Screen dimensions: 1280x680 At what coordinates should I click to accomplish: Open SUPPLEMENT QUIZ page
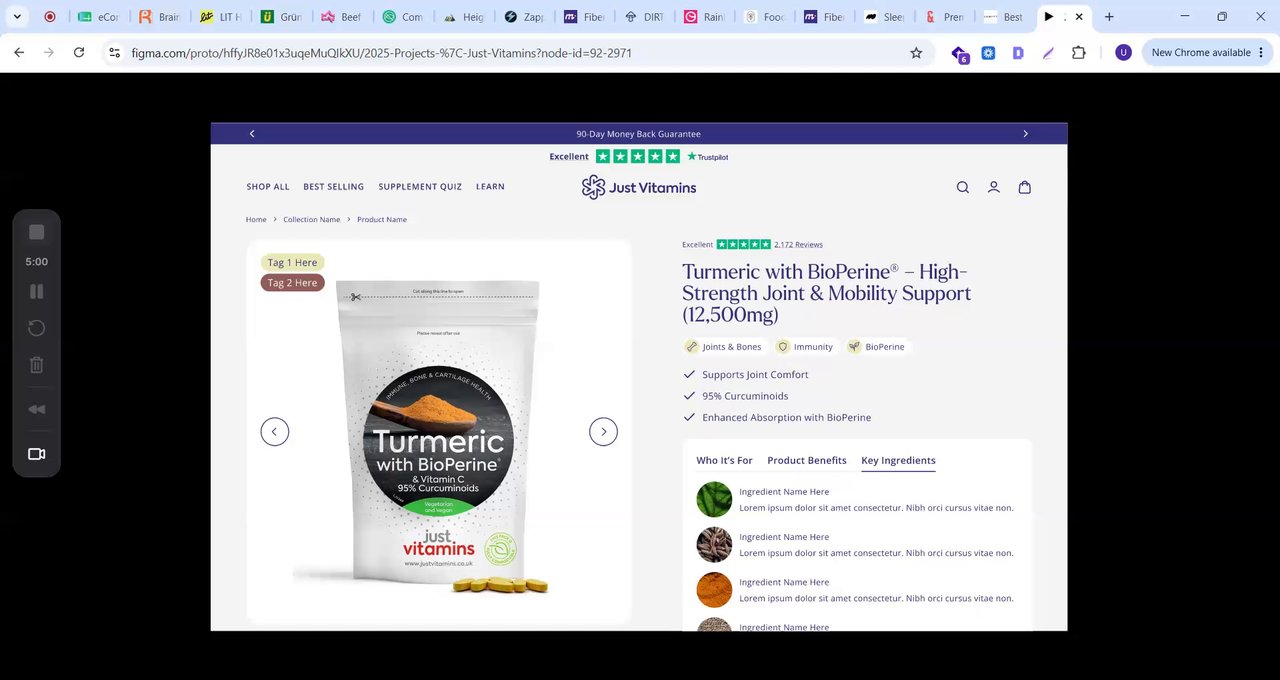pyautogui.click(x=420, y=187)
